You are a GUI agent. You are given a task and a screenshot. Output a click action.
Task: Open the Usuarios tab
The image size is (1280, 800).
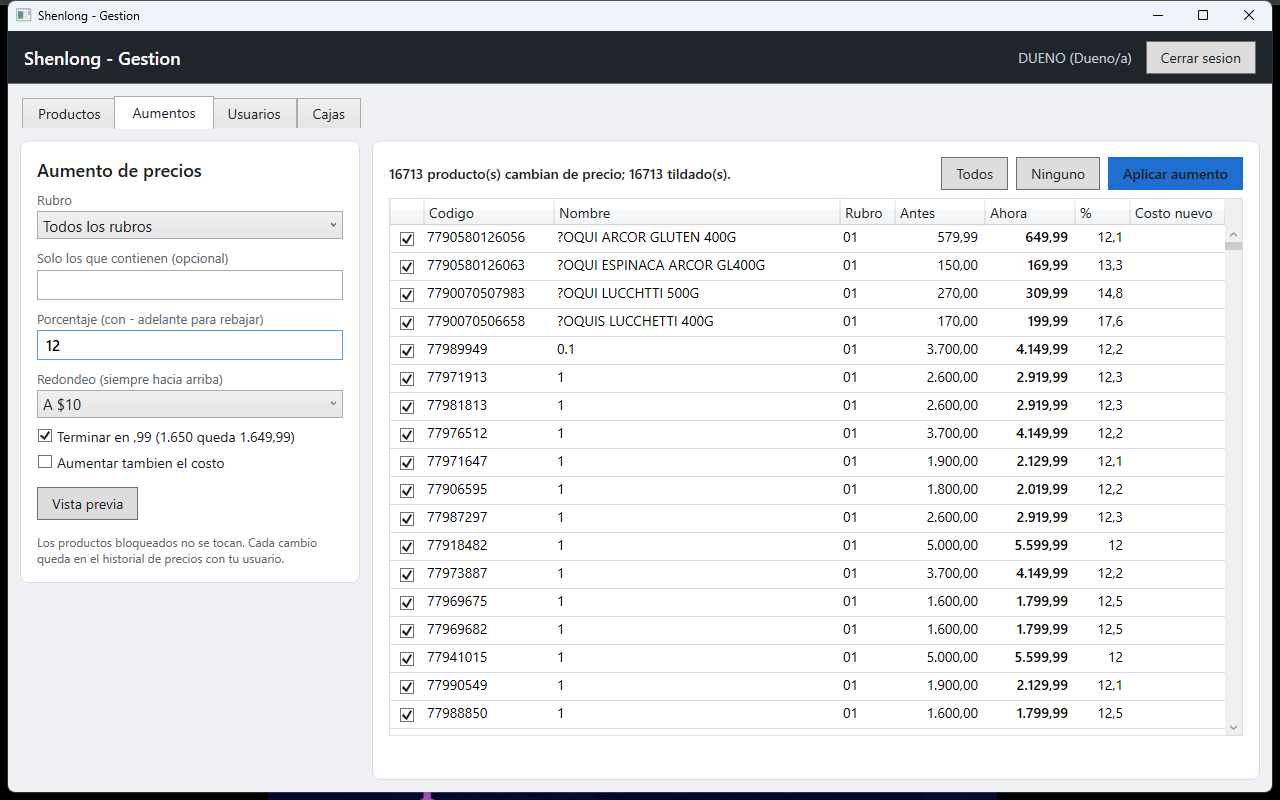(254, 114)
